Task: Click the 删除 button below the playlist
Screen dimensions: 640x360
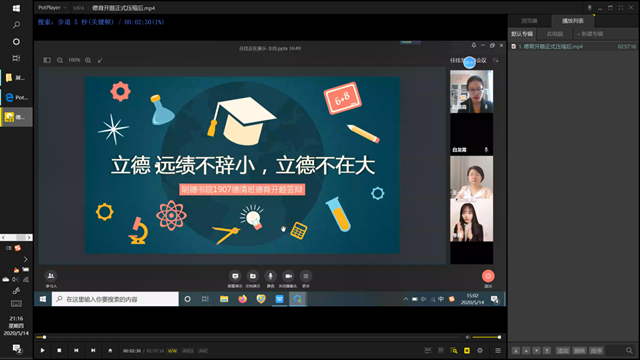Action: pos(580,351)
